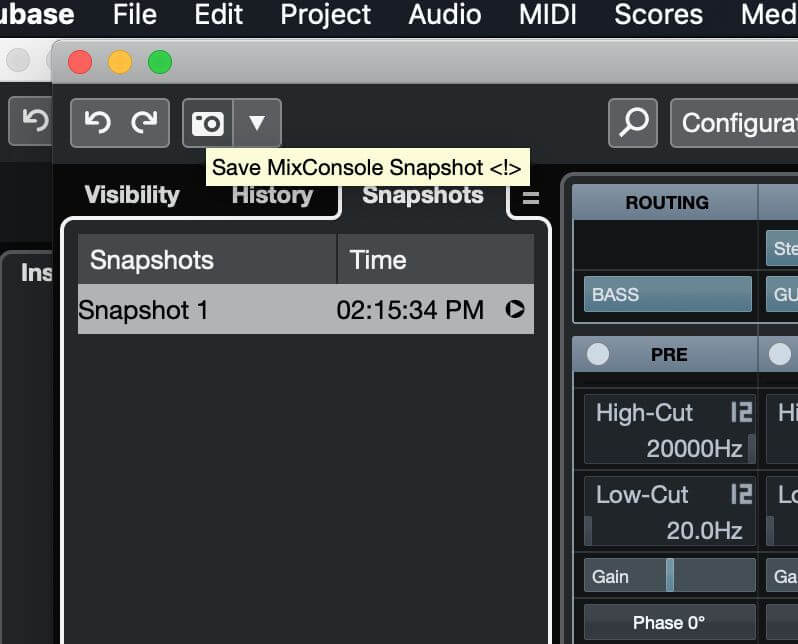This screenshot has height=644, width=798.
Task: Toggle the PRE section bypass circle
Action: pyautogui.click(x=598, y=354)
